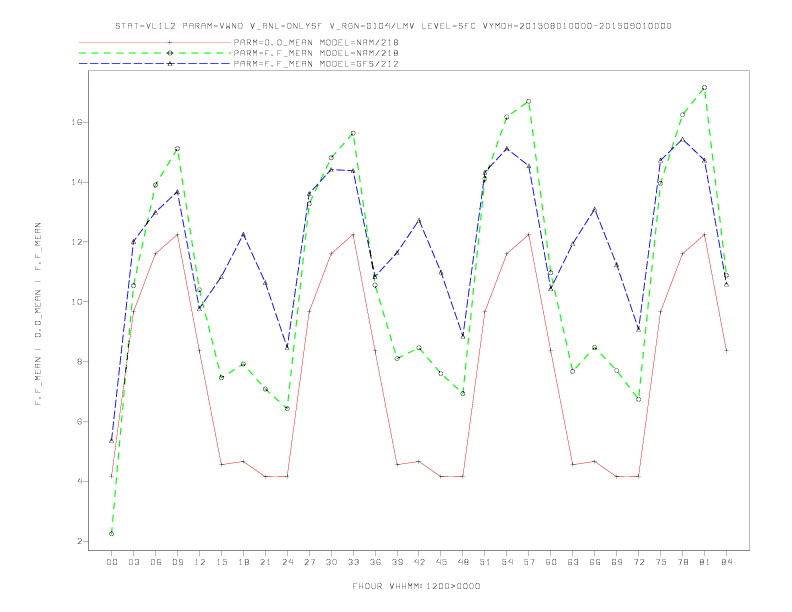Click x-axis tick label 42
Image resolution: width=792 pixels, height=612 pixels.
click(x=419, y=562)
